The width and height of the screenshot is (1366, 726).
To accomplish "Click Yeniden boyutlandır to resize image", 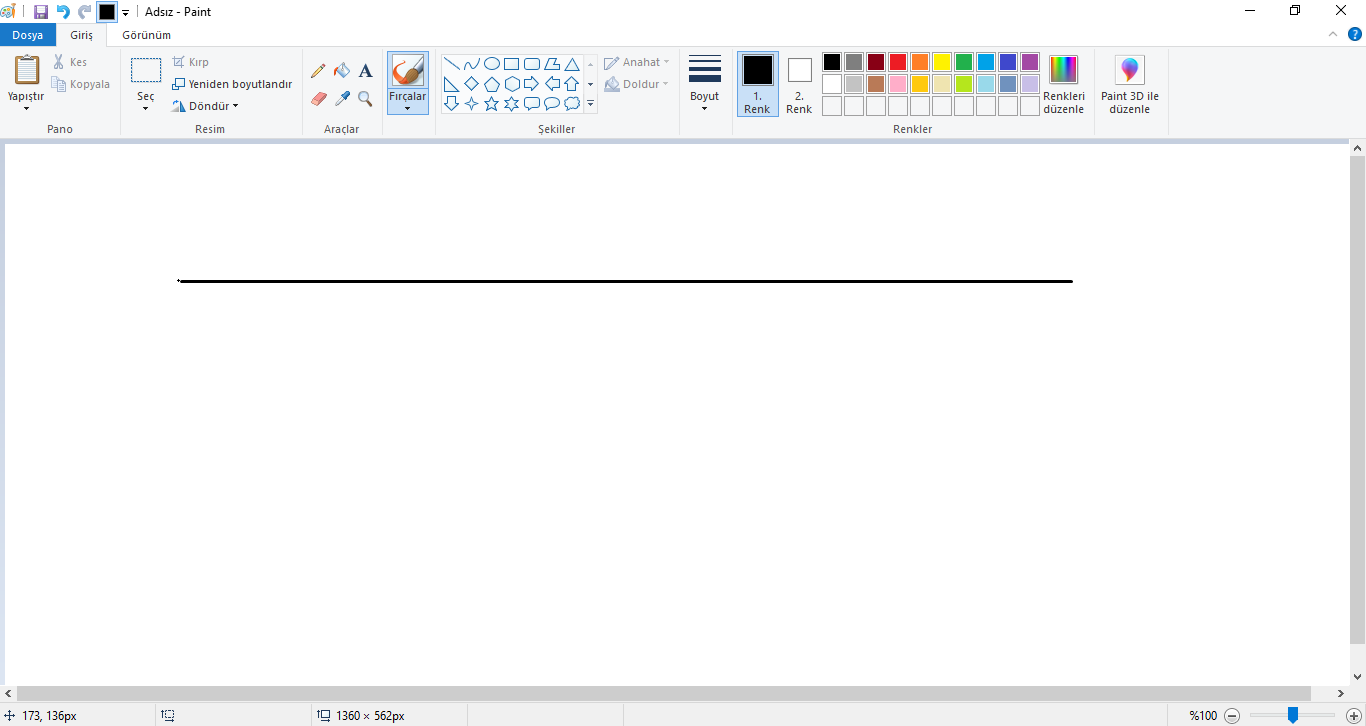I will [x=232, y=84].
